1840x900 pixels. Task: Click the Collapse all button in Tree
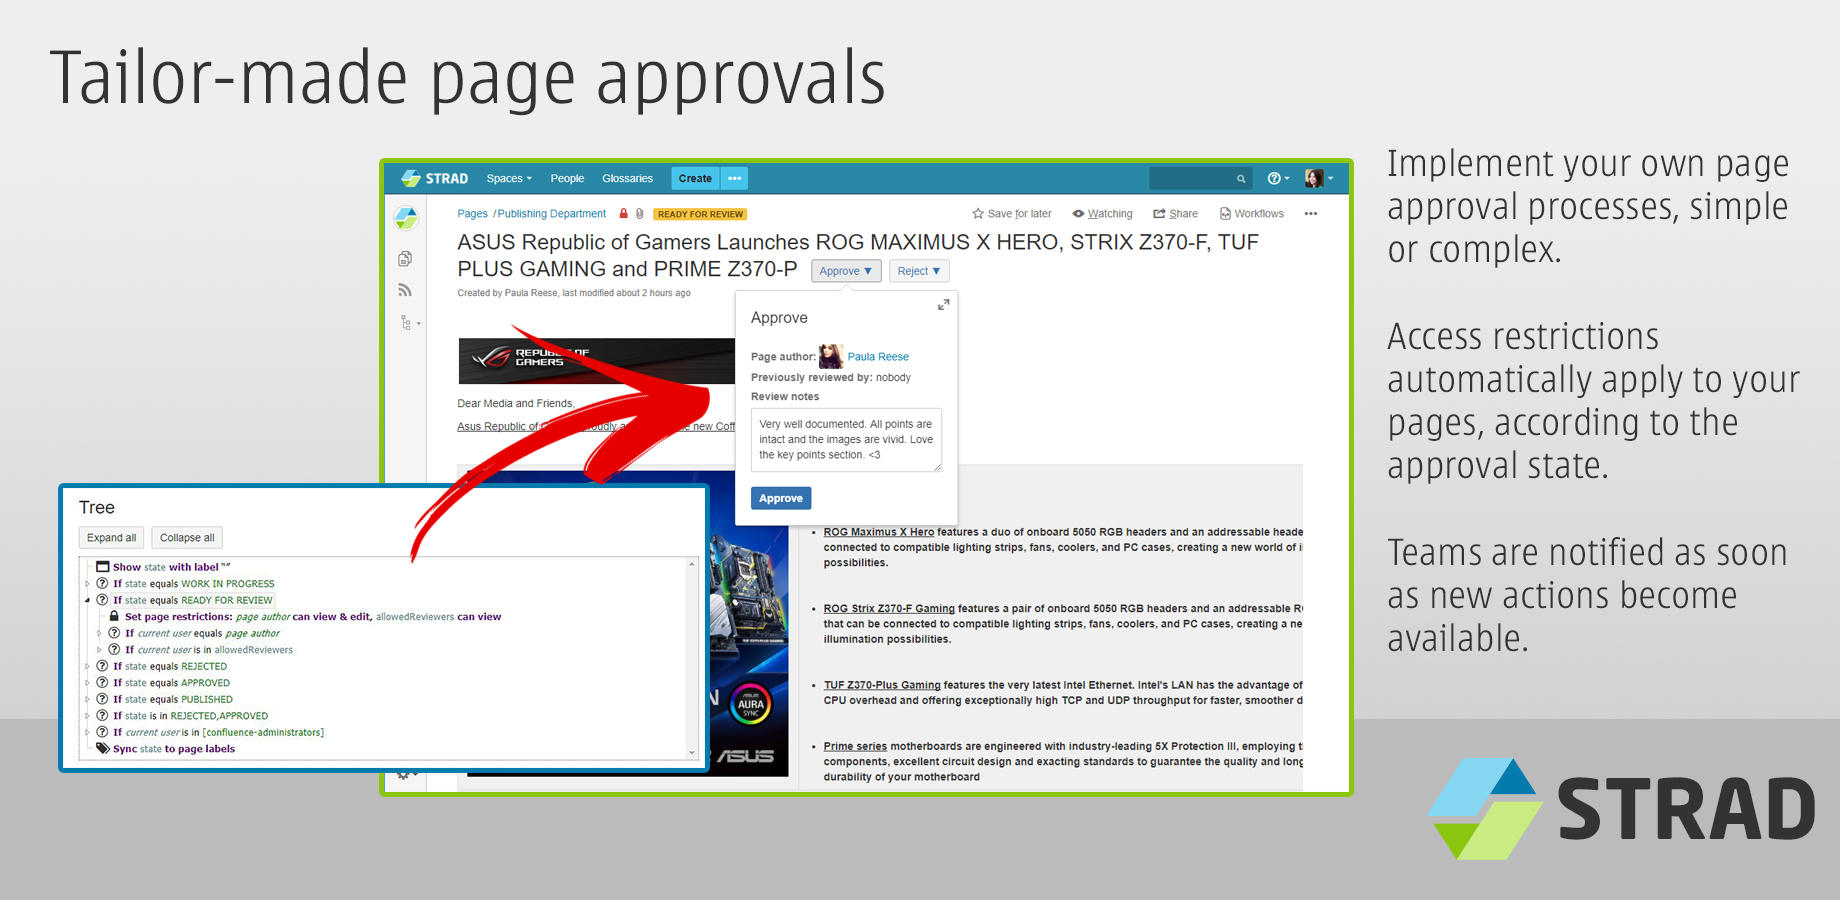click(187, 538)
